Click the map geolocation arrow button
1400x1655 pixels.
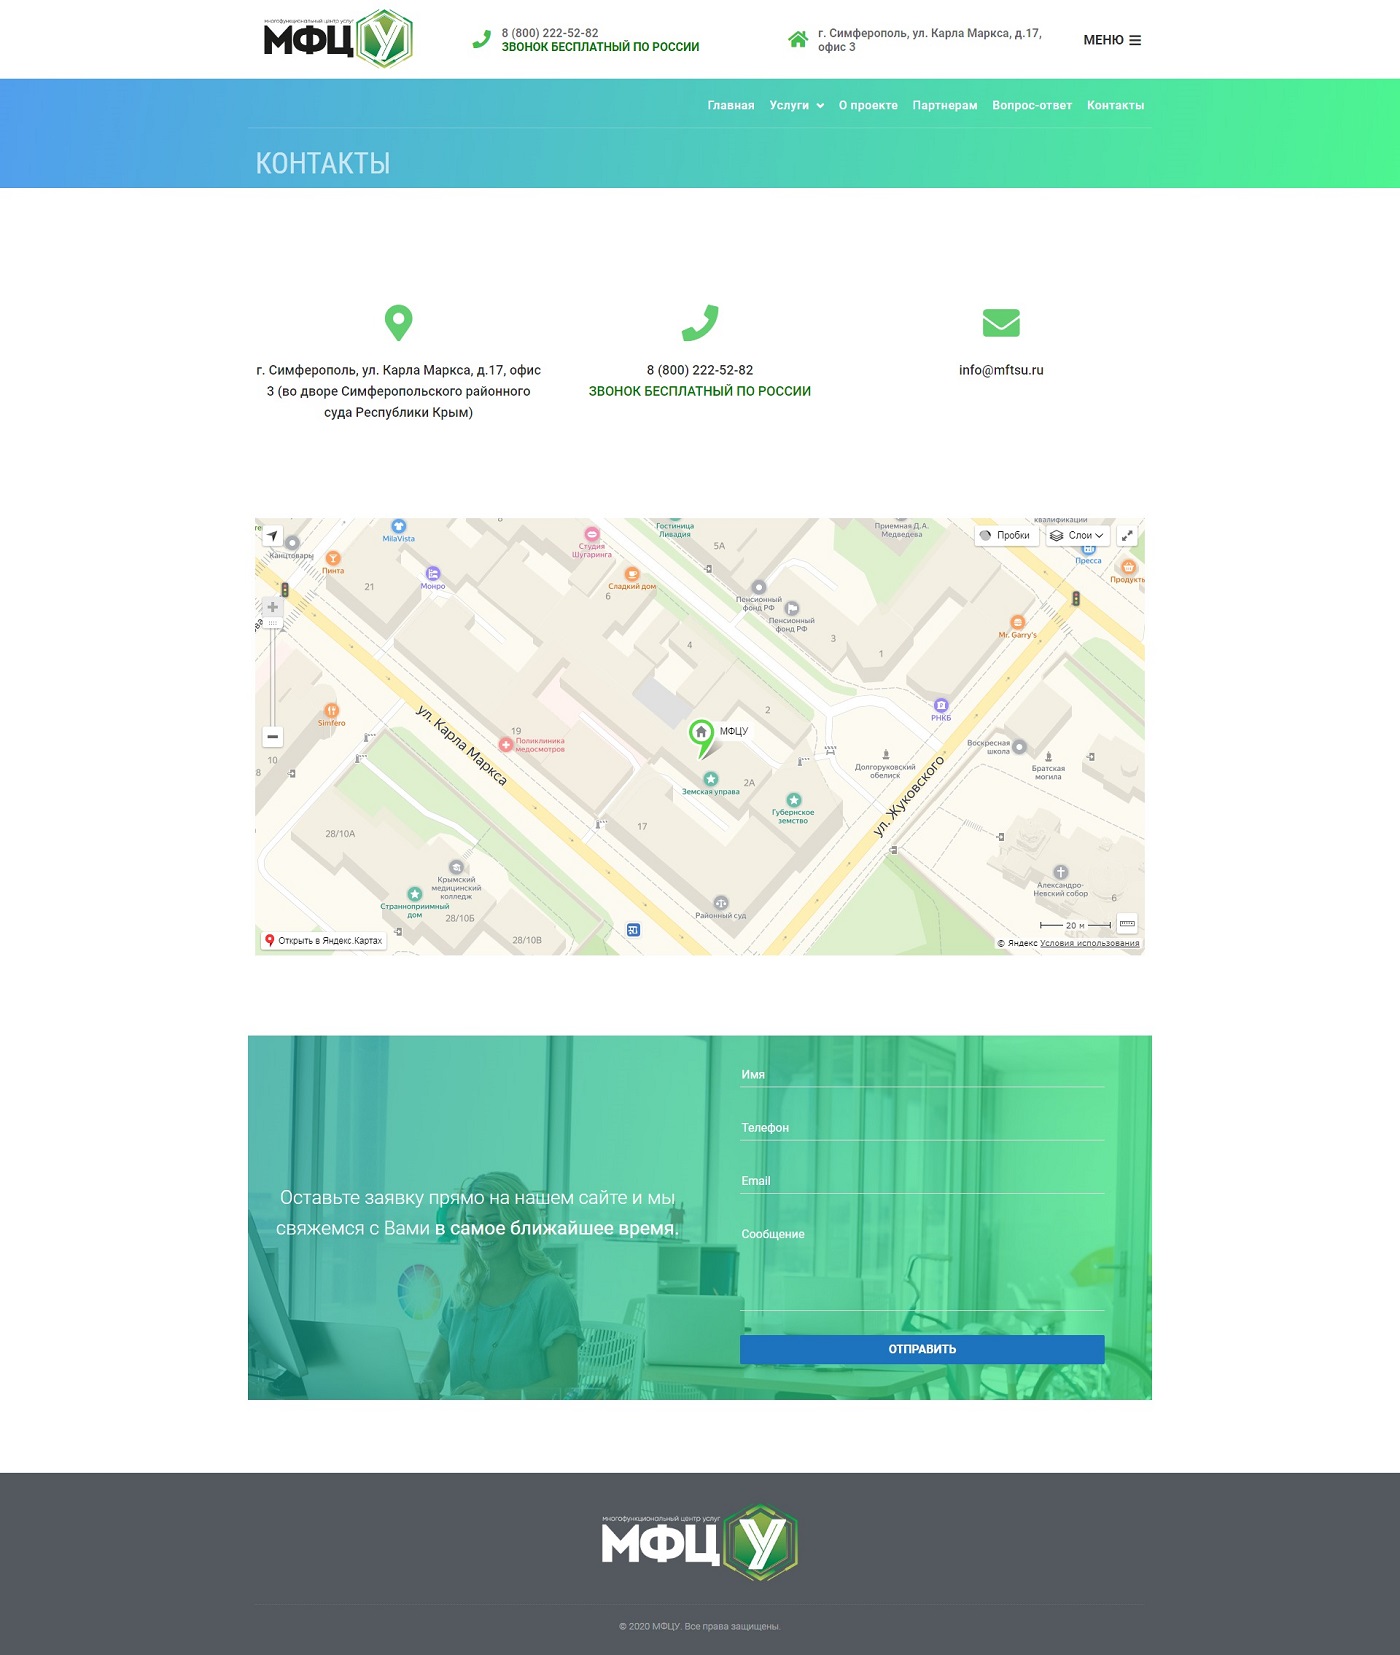point(272,536)
